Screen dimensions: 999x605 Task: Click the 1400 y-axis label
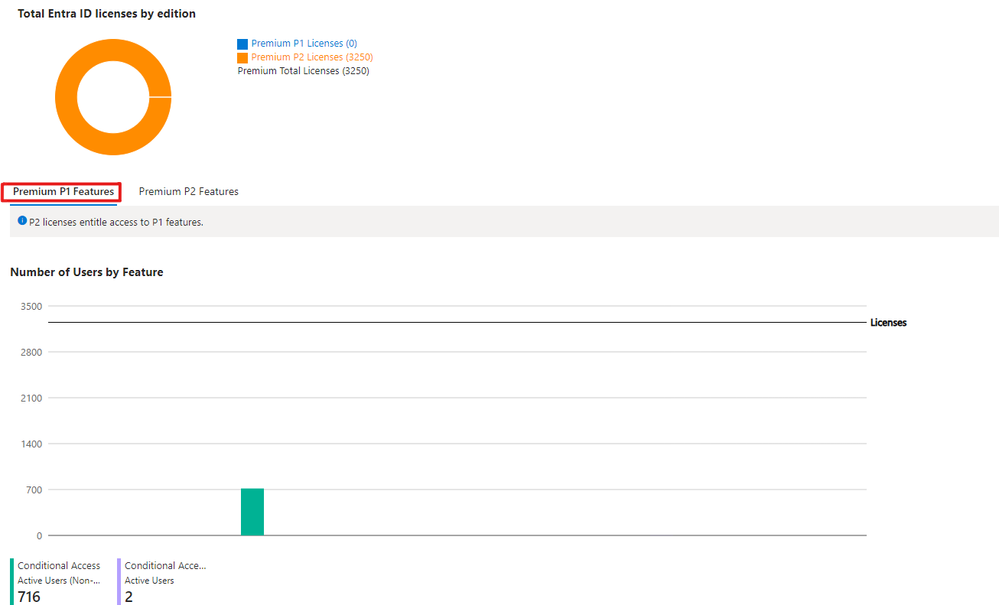pyautogui.click(x=31, y=444)
